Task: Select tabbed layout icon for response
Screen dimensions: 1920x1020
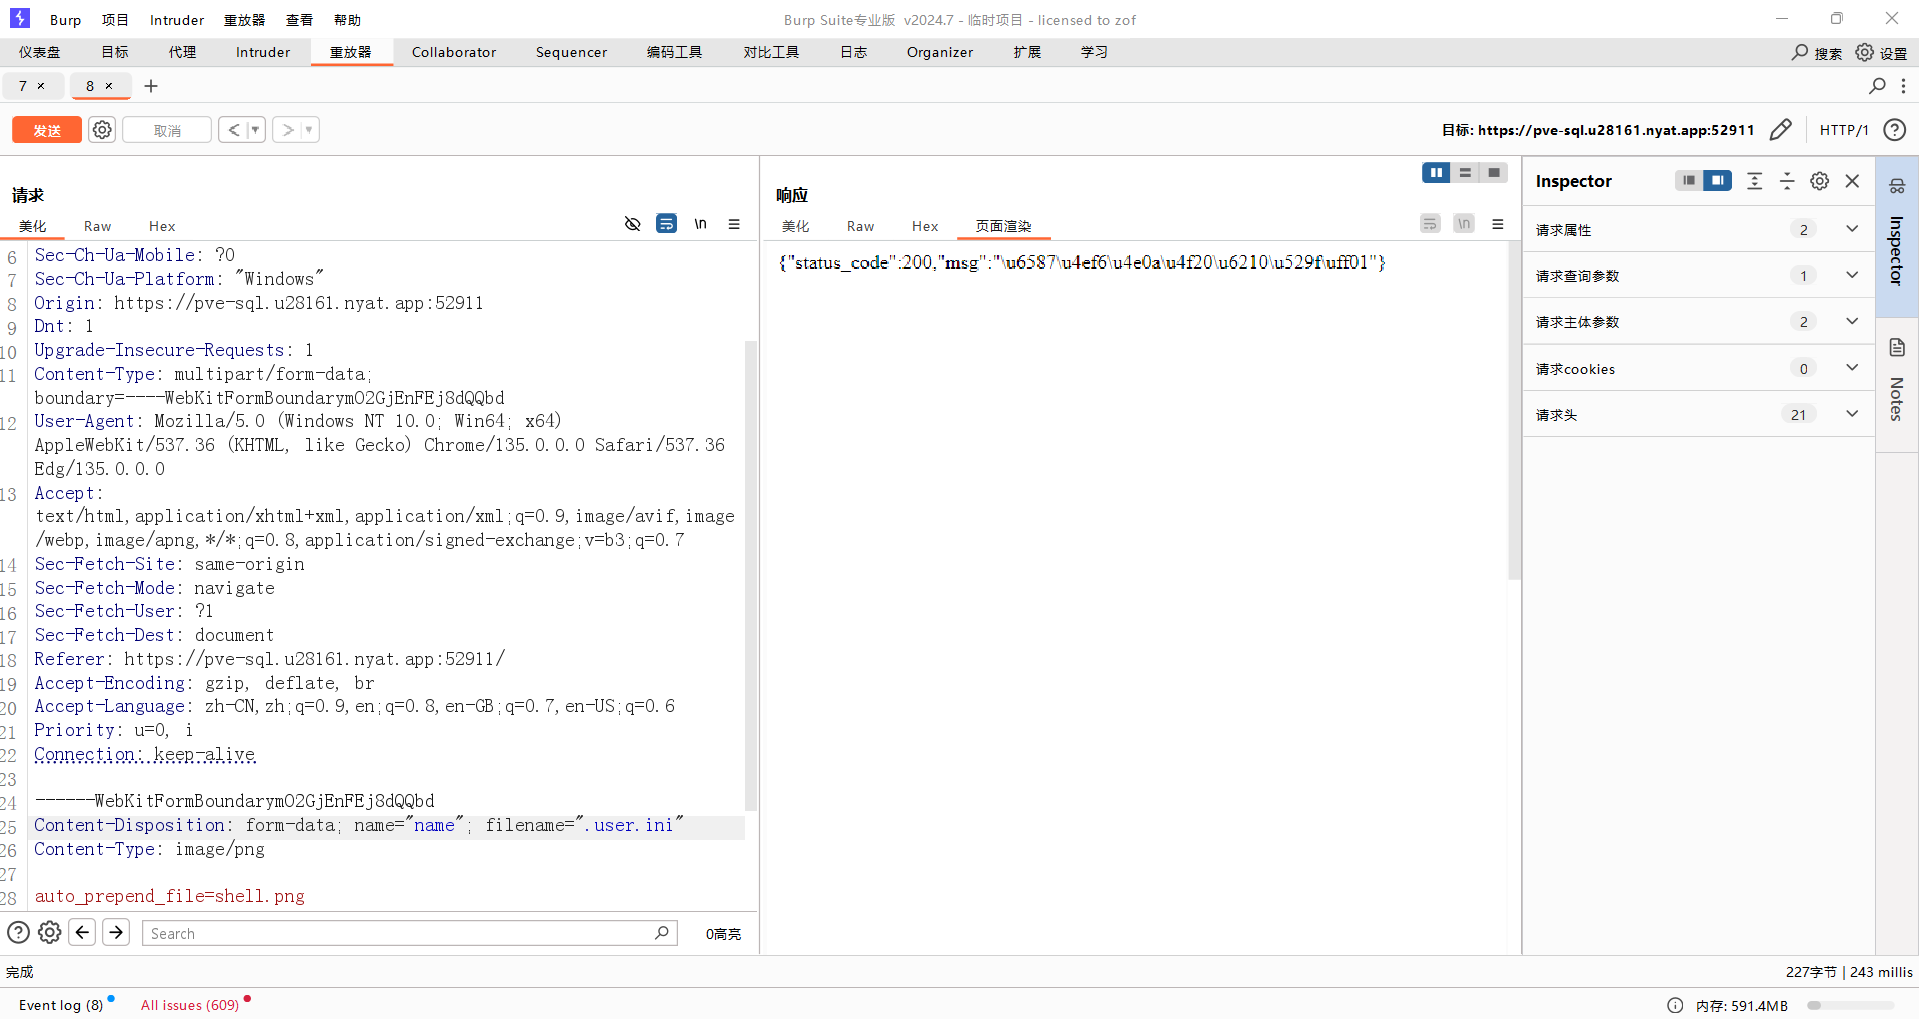Action: (x=1494, y=172)
